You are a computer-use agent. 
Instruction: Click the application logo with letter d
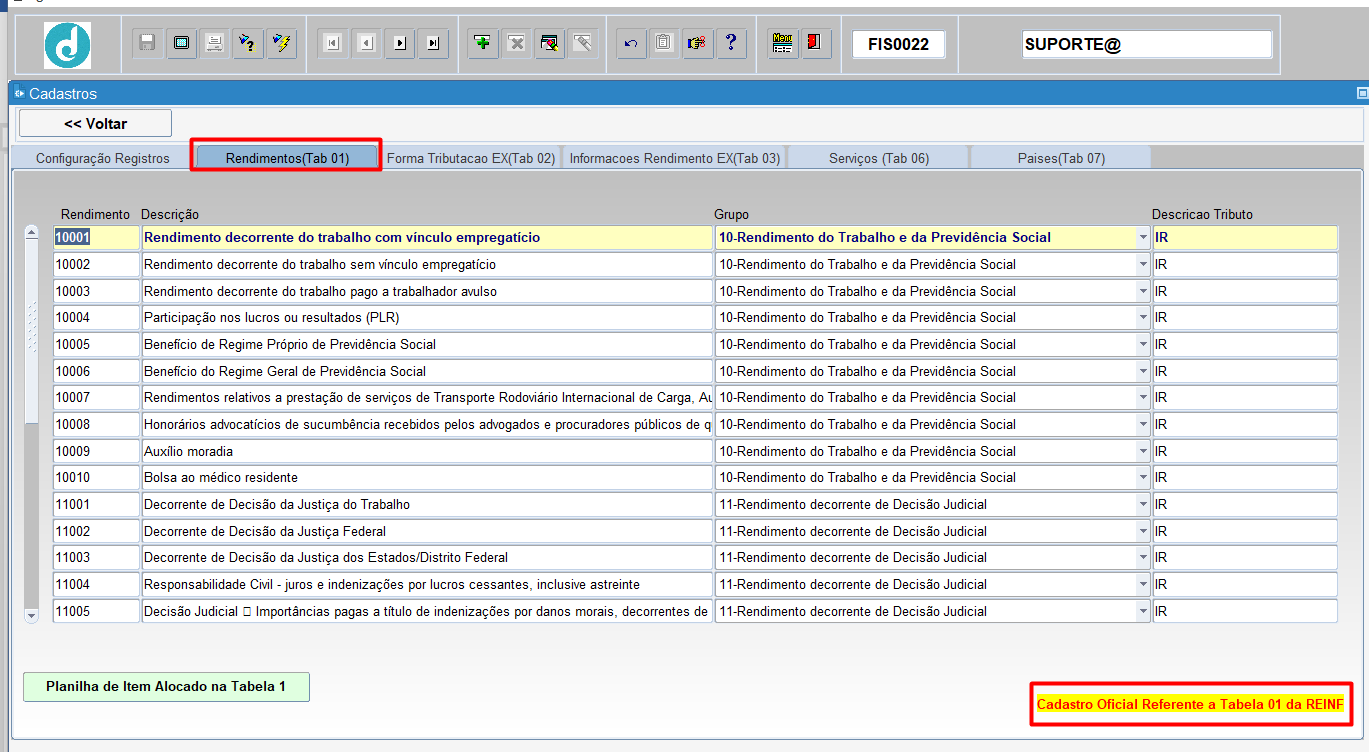coord(68,45)
